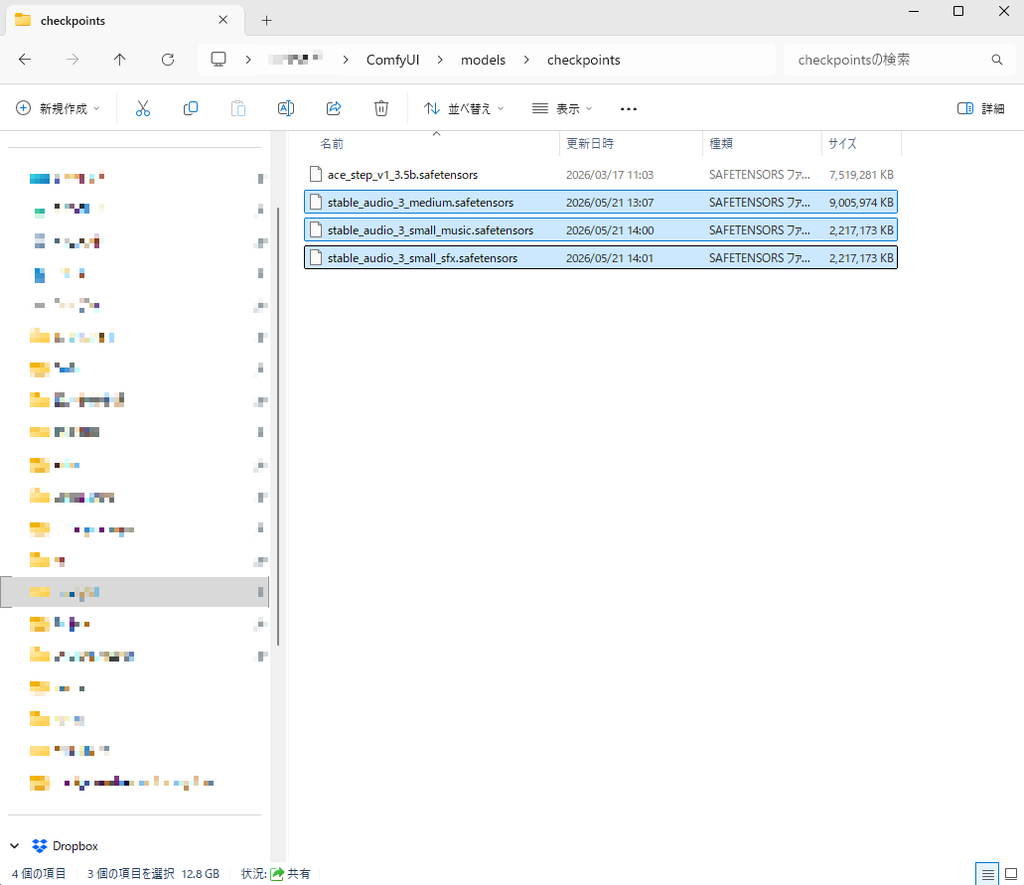Select stable_audio_3_small_sfx.safetensors file name
This screenshot has height=885, width=1024.
[x=423, y=258]
